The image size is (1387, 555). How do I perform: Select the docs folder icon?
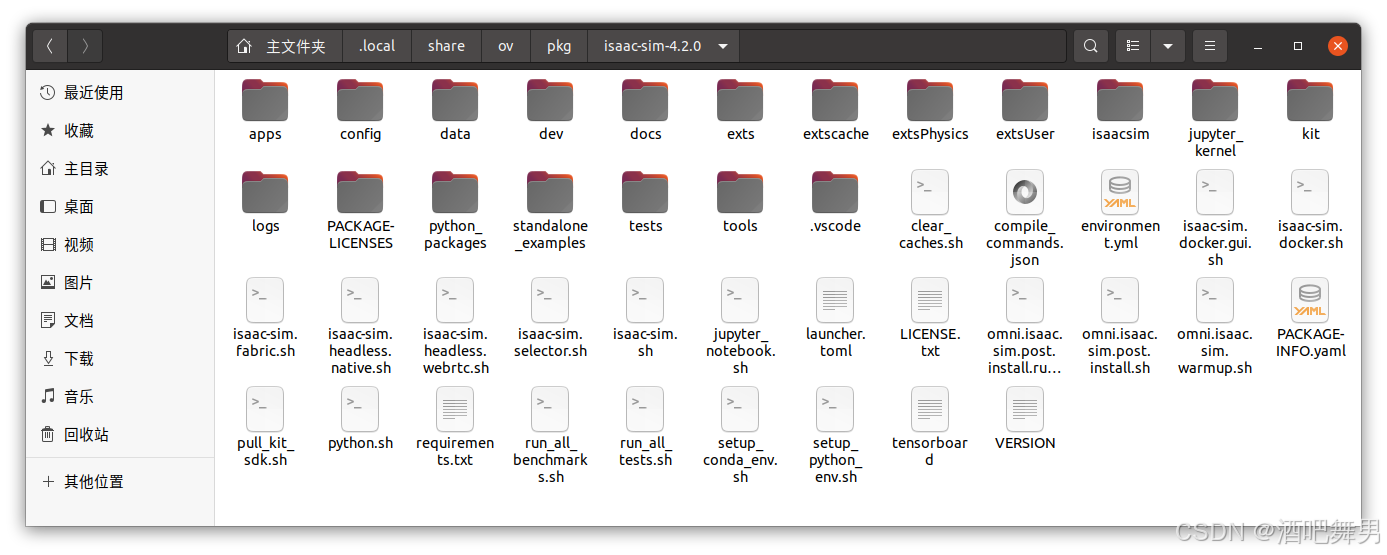(x=645, y=100)
